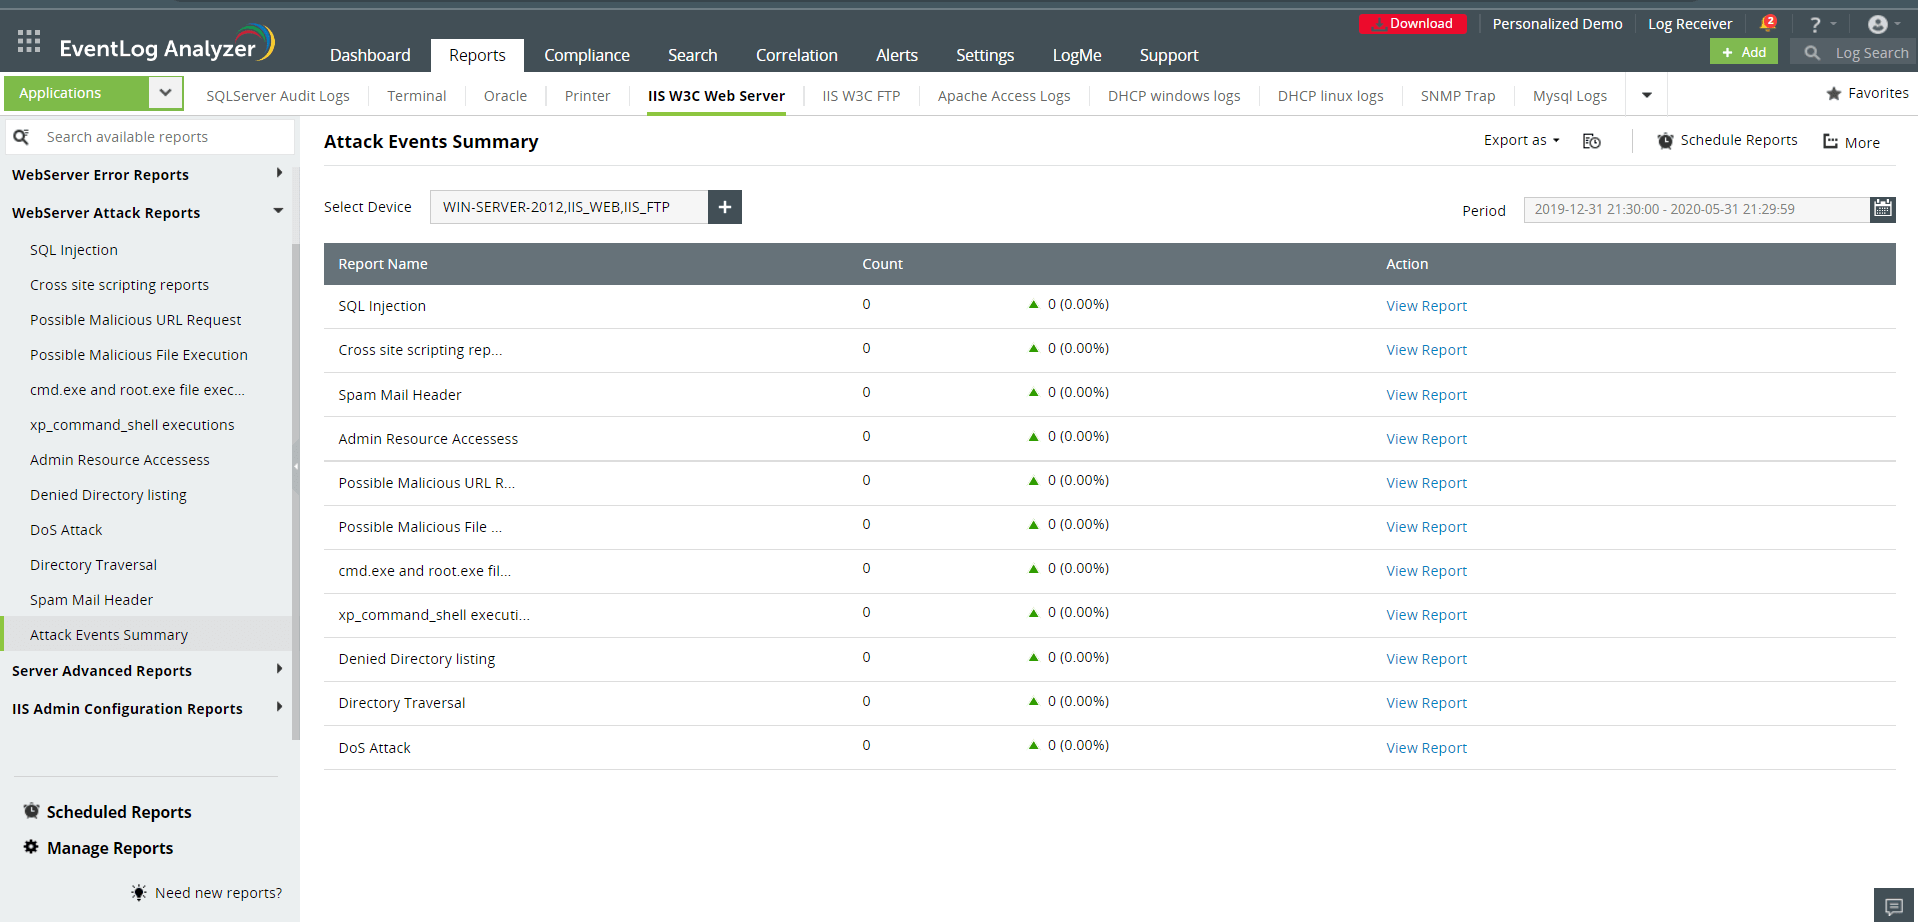
Task: Open Possible Malicious URL Request in sidebar
Action: coord(136,320)
